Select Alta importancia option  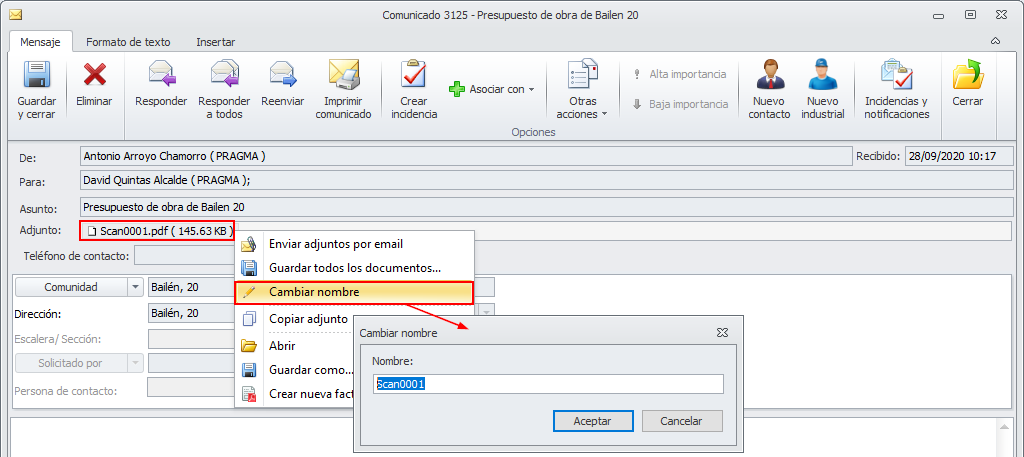click(x=680, y=74)
